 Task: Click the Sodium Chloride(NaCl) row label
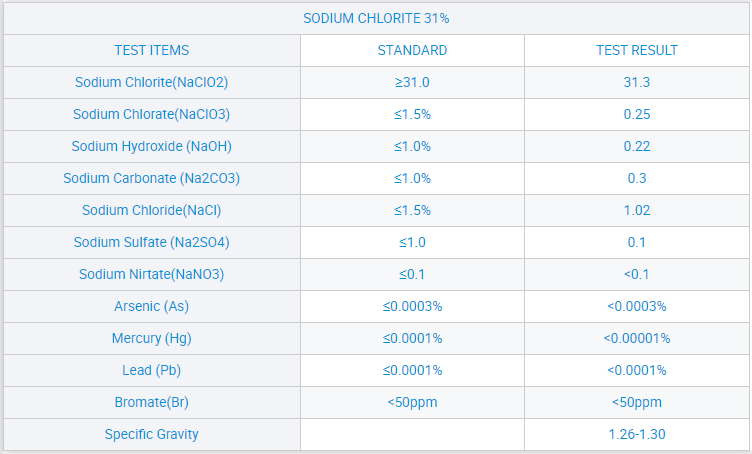tap(152, 210)
